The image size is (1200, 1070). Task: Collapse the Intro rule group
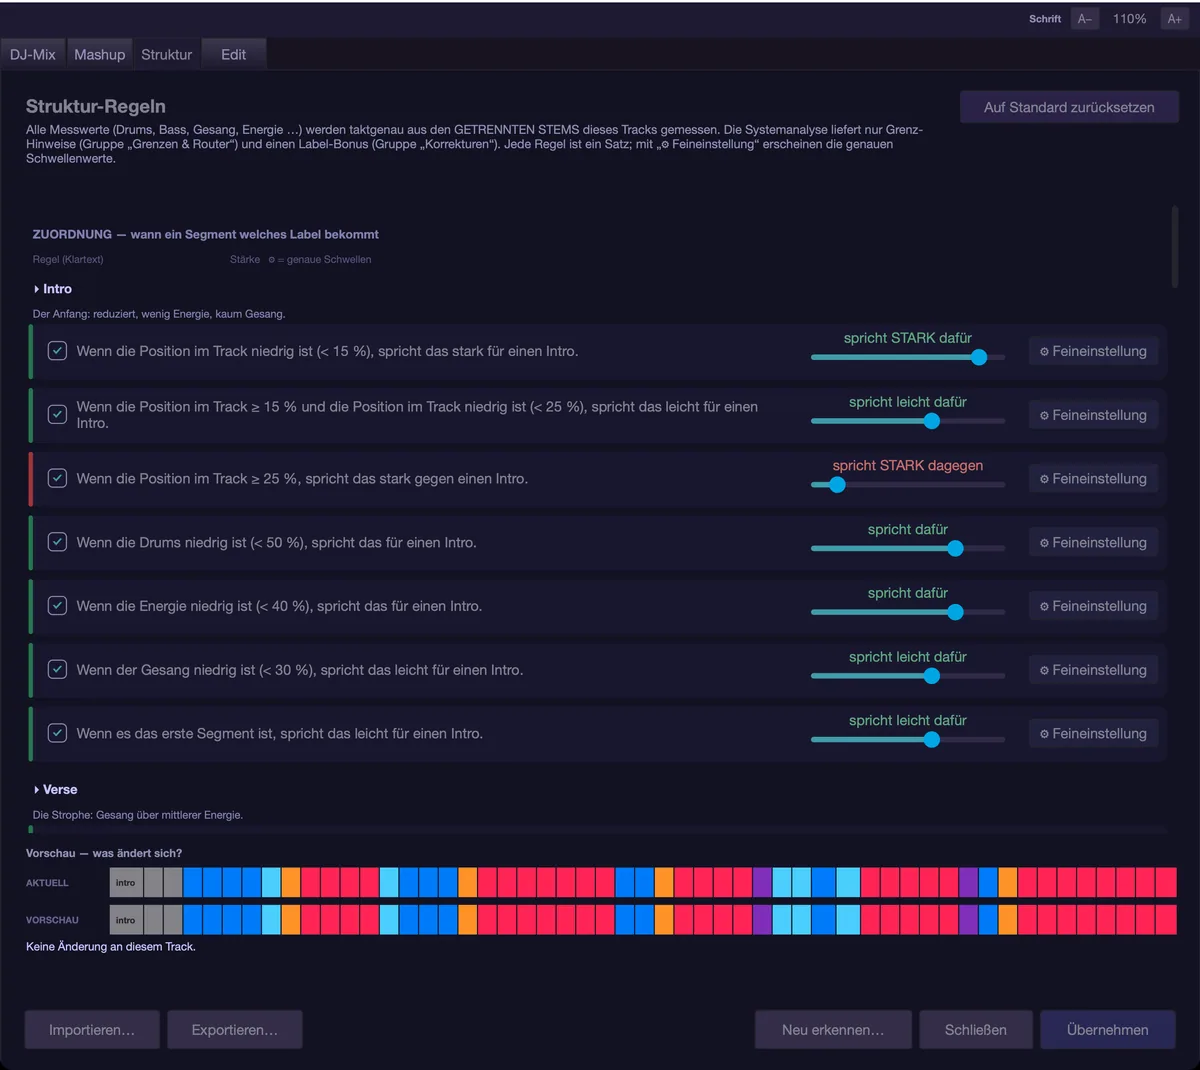(x=52, y=289)
